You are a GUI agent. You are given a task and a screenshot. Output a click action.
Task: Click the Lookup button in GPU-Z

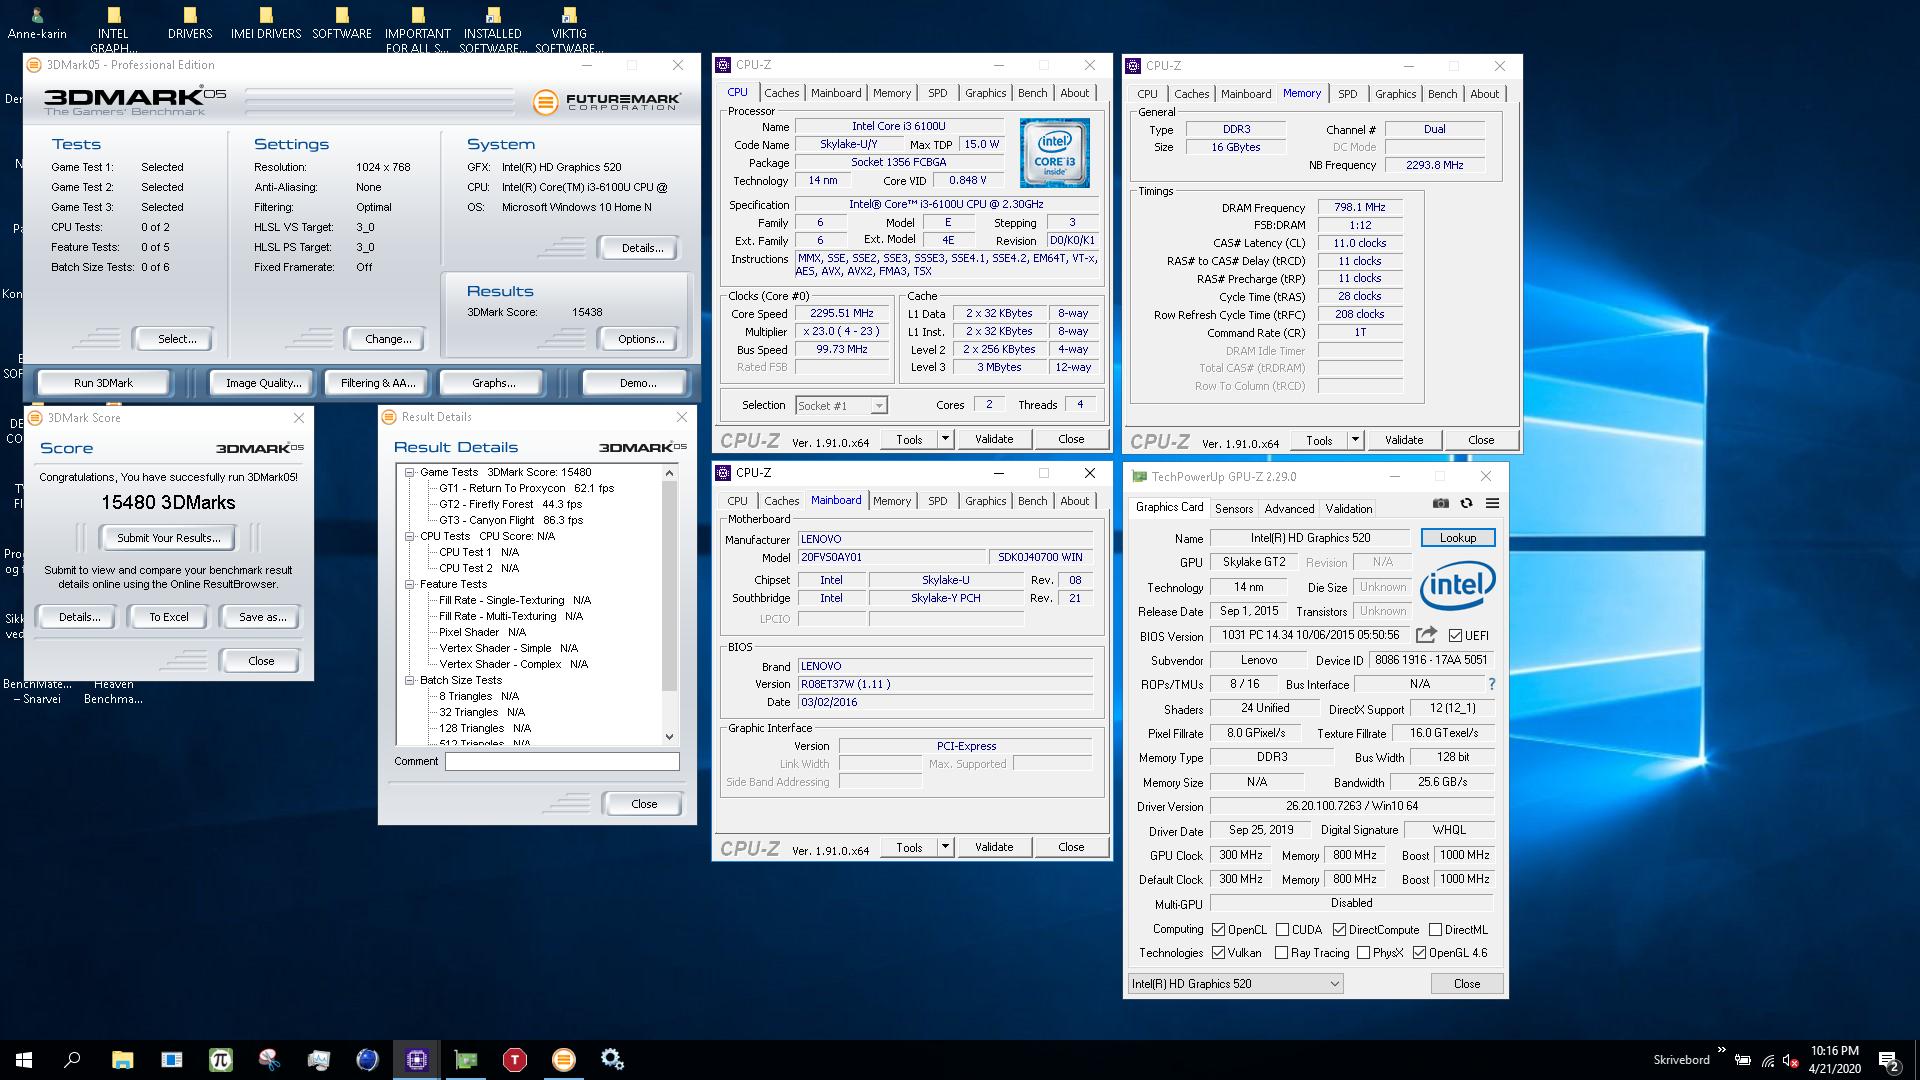[x=1457, y=538]
